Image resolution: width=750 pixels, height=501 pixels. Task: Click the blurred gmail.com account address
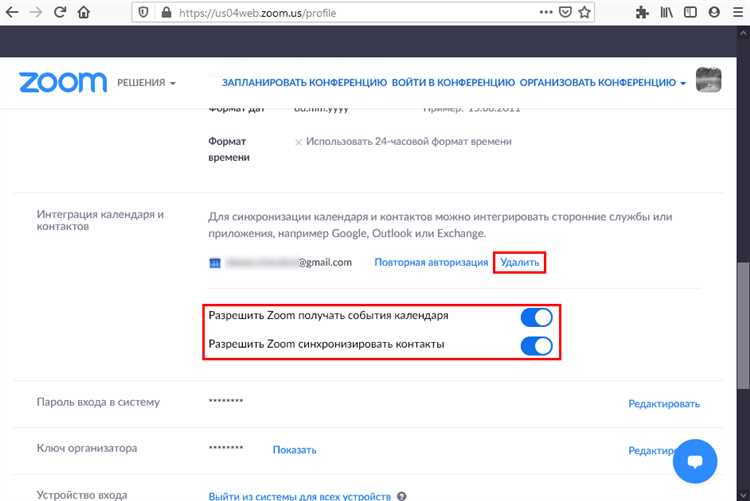click(288, 262)
